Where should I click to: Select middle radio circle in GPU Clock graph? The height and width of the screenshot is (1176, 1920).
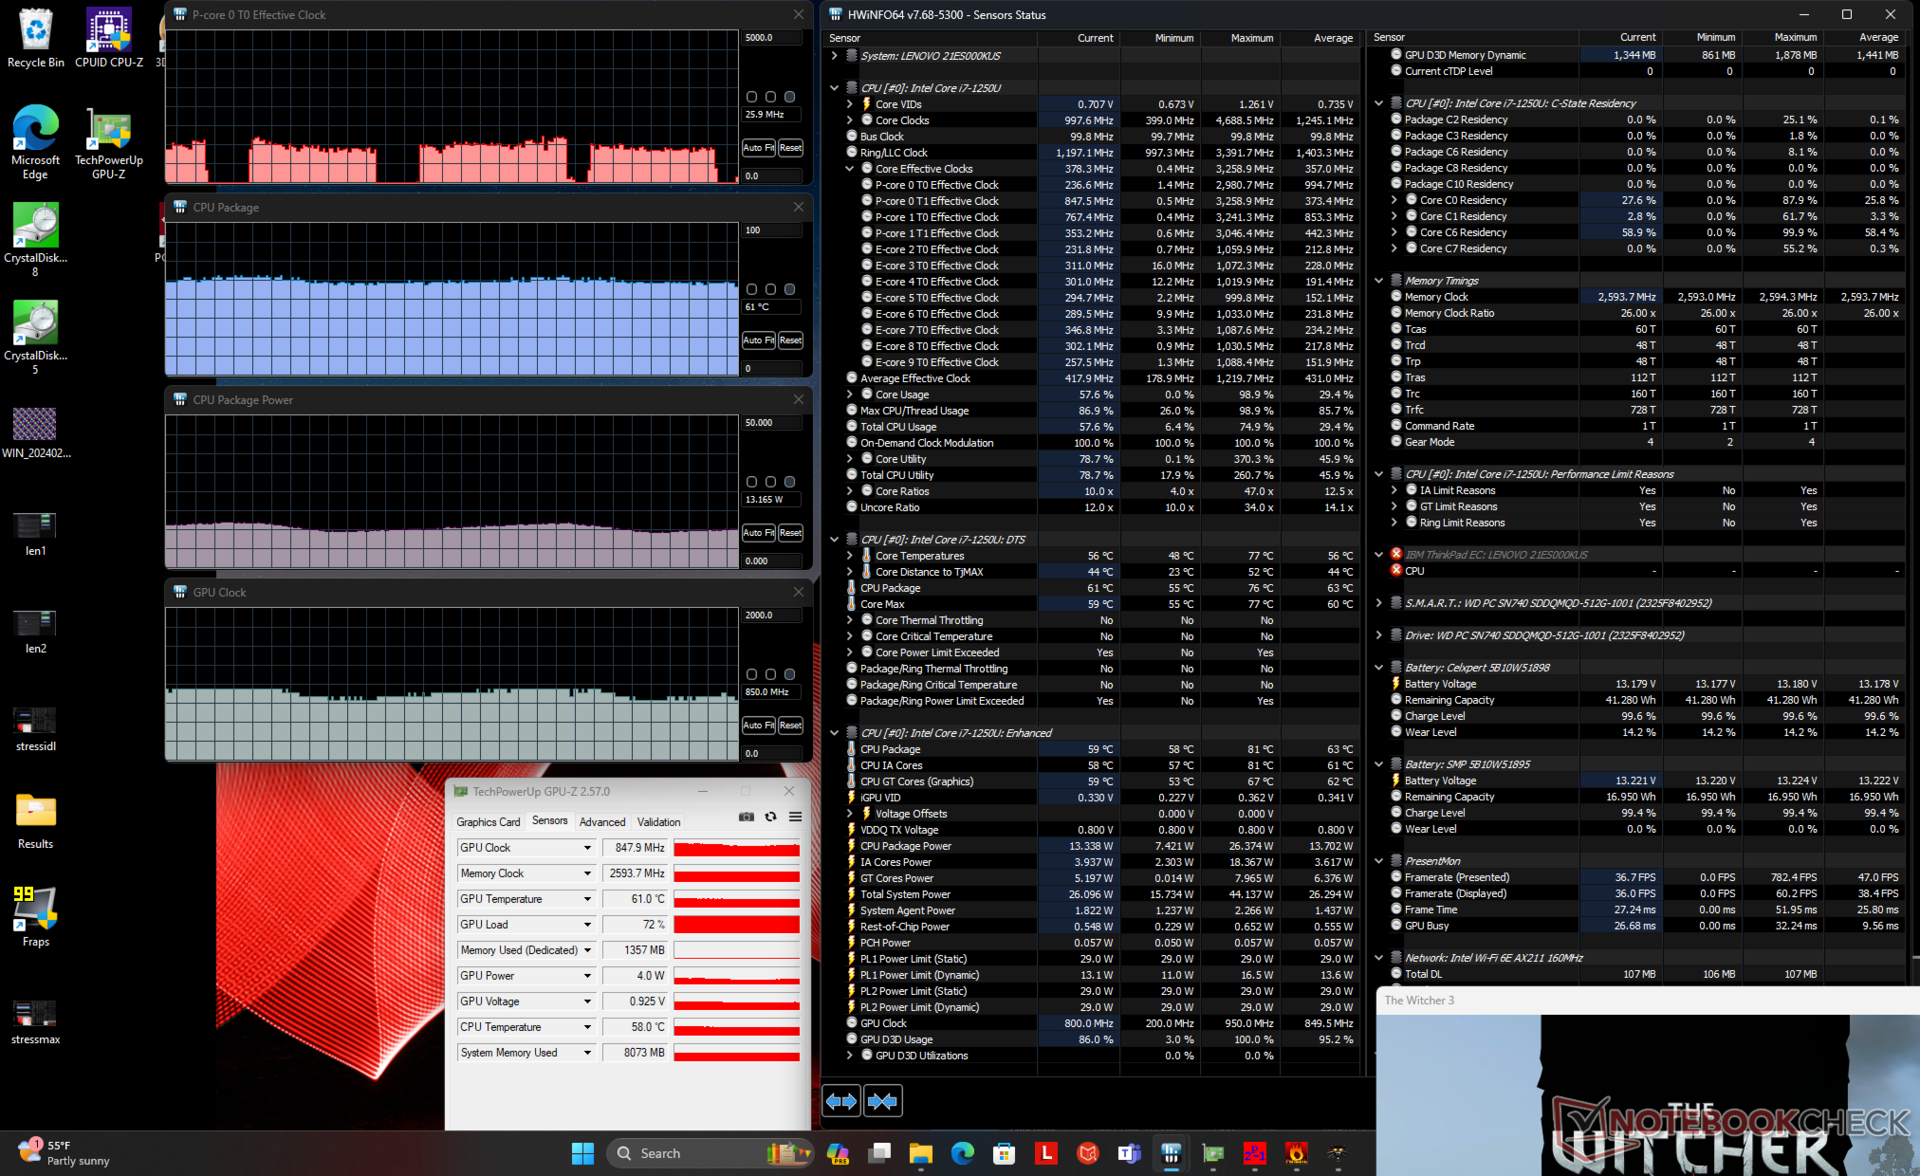click(x=770, y=675)
